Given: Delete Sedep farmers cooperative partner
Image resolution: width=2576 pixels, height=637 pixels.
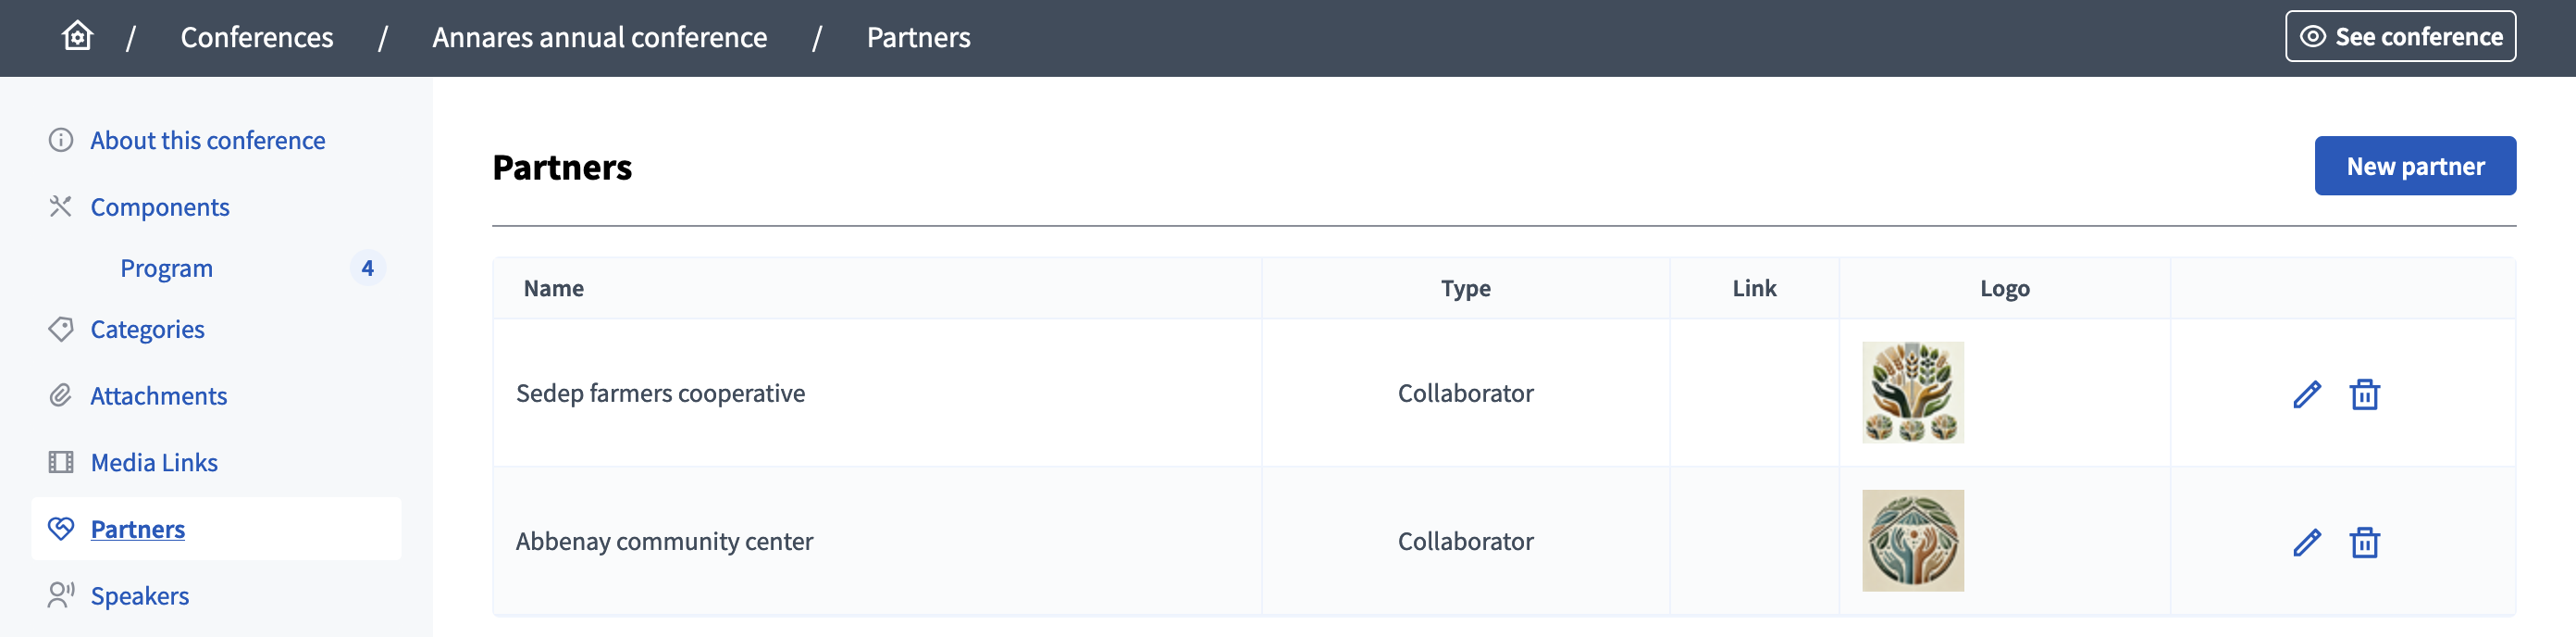Looking at the screenshot, I should coord(2364,394).
